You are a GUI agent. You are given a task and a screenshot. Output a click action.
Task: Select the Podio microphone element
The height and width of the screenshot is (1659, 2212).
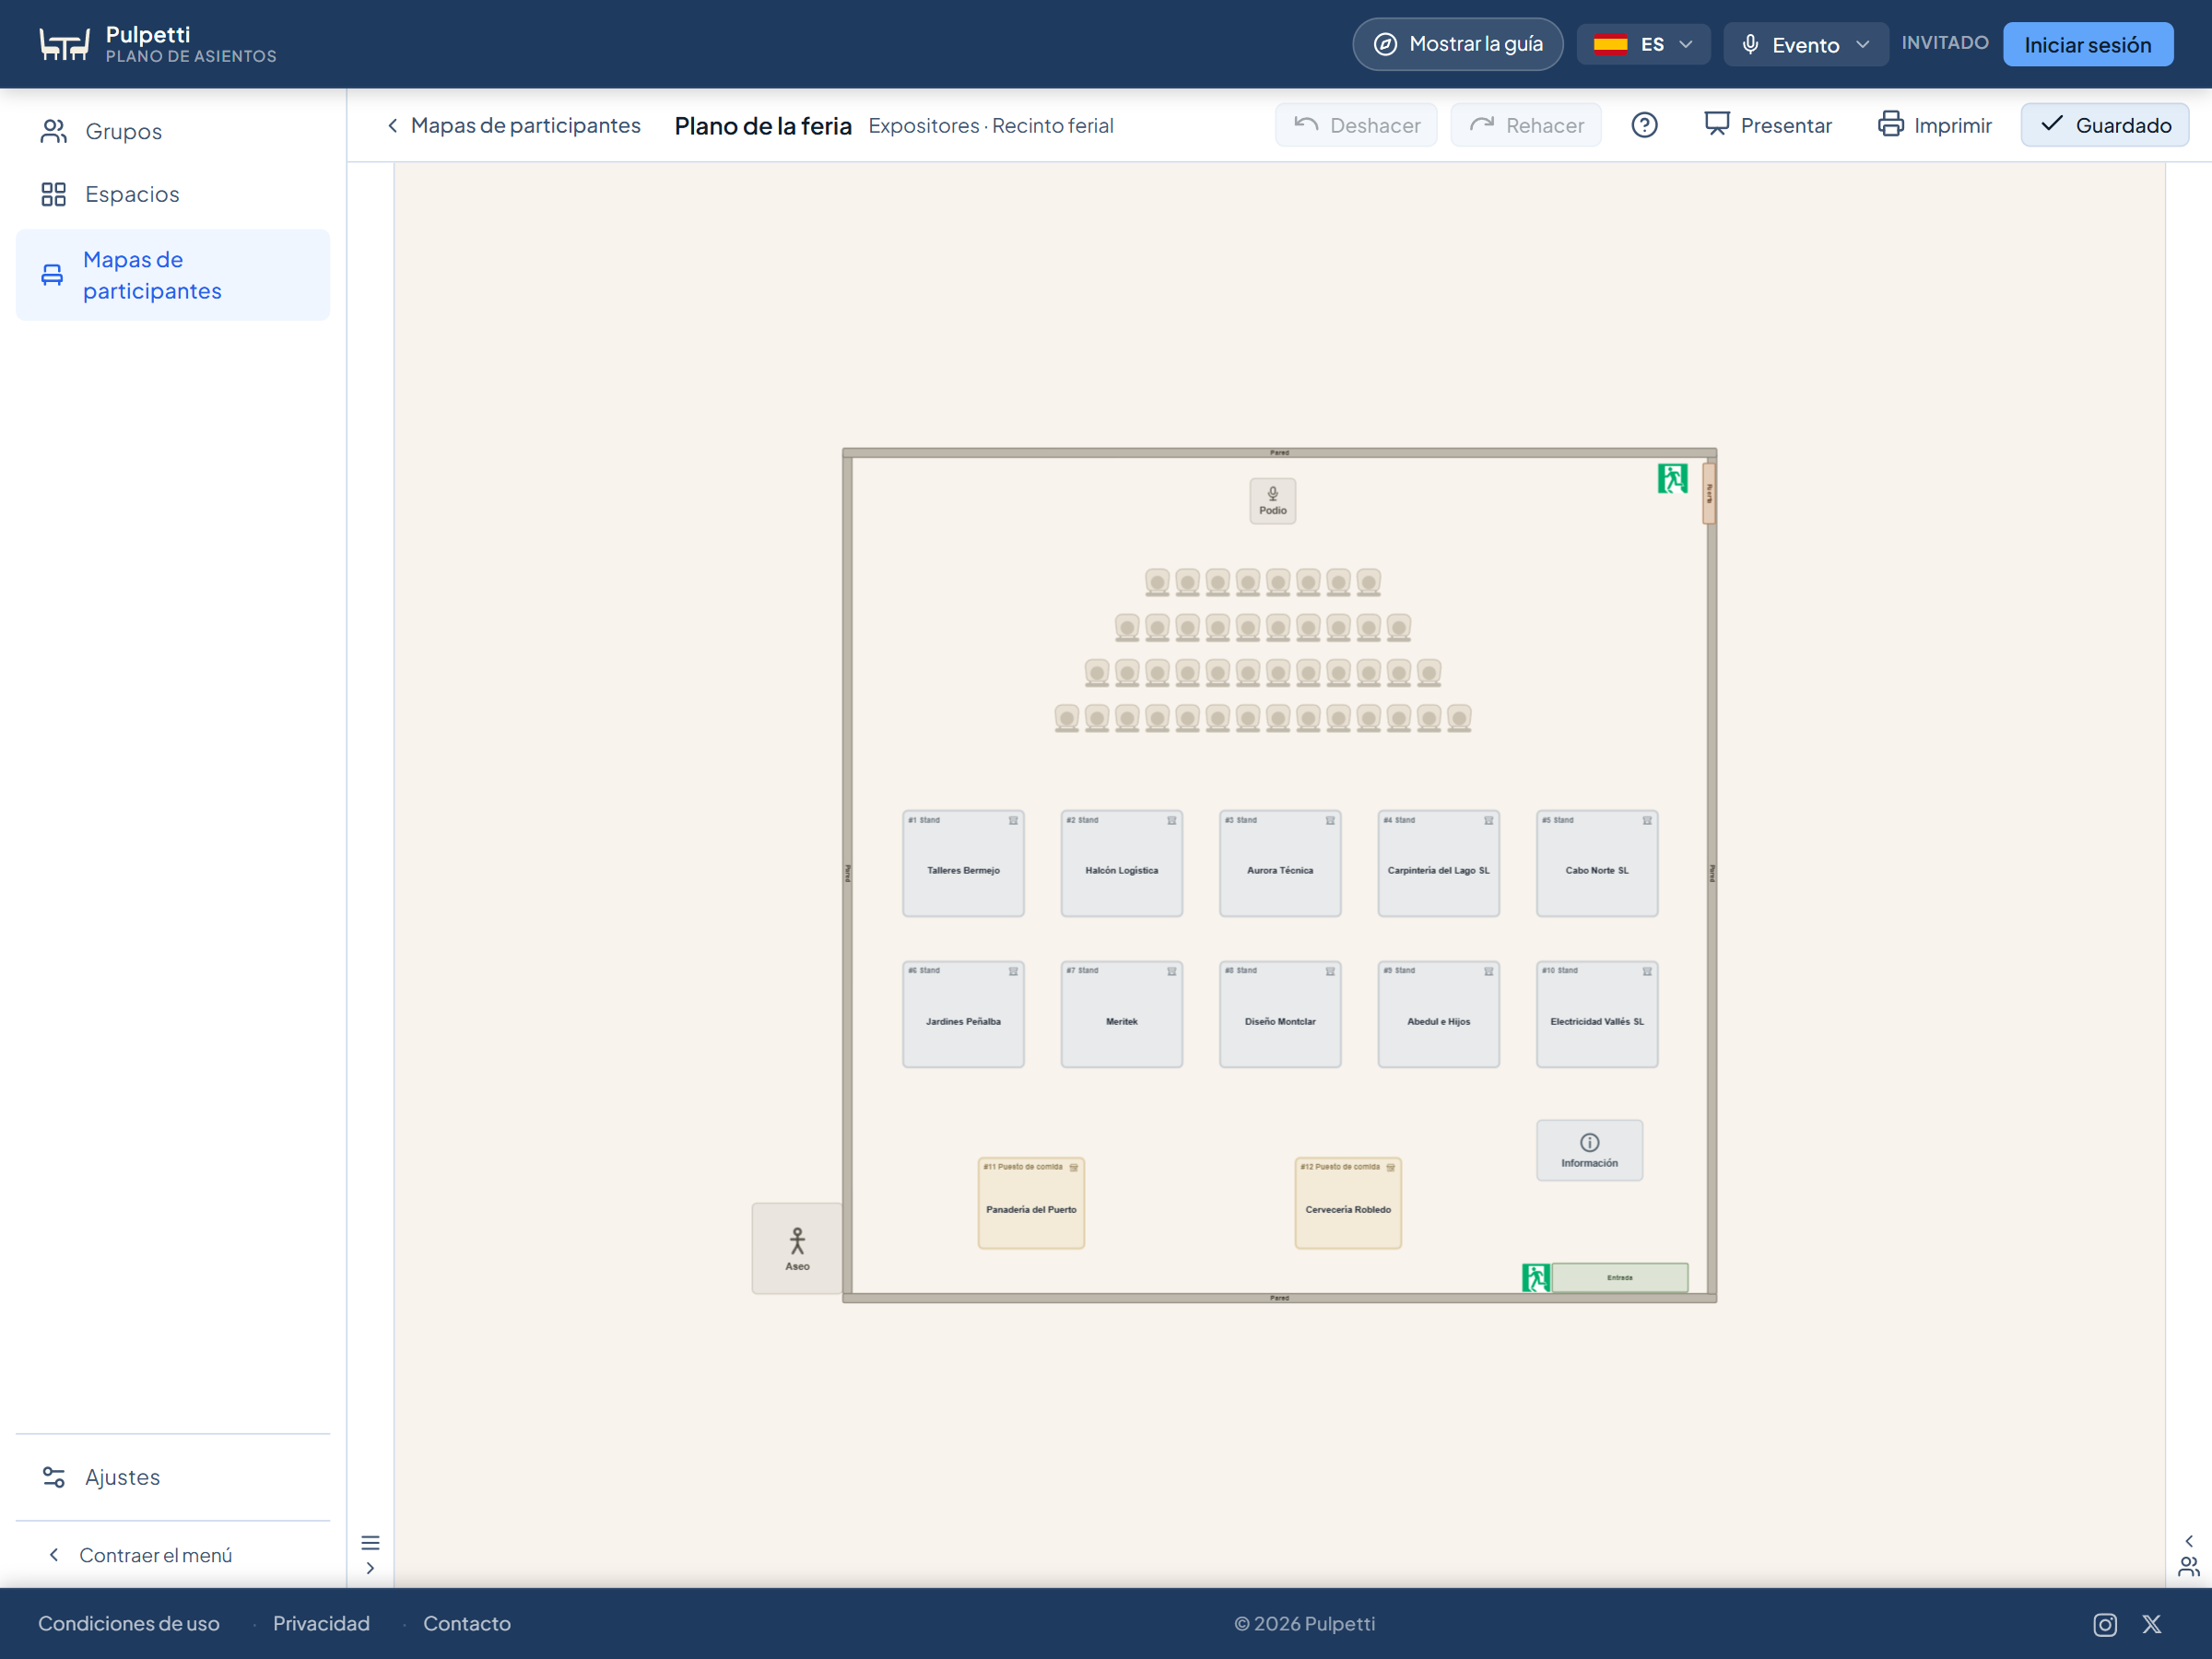pos(1273,501)
